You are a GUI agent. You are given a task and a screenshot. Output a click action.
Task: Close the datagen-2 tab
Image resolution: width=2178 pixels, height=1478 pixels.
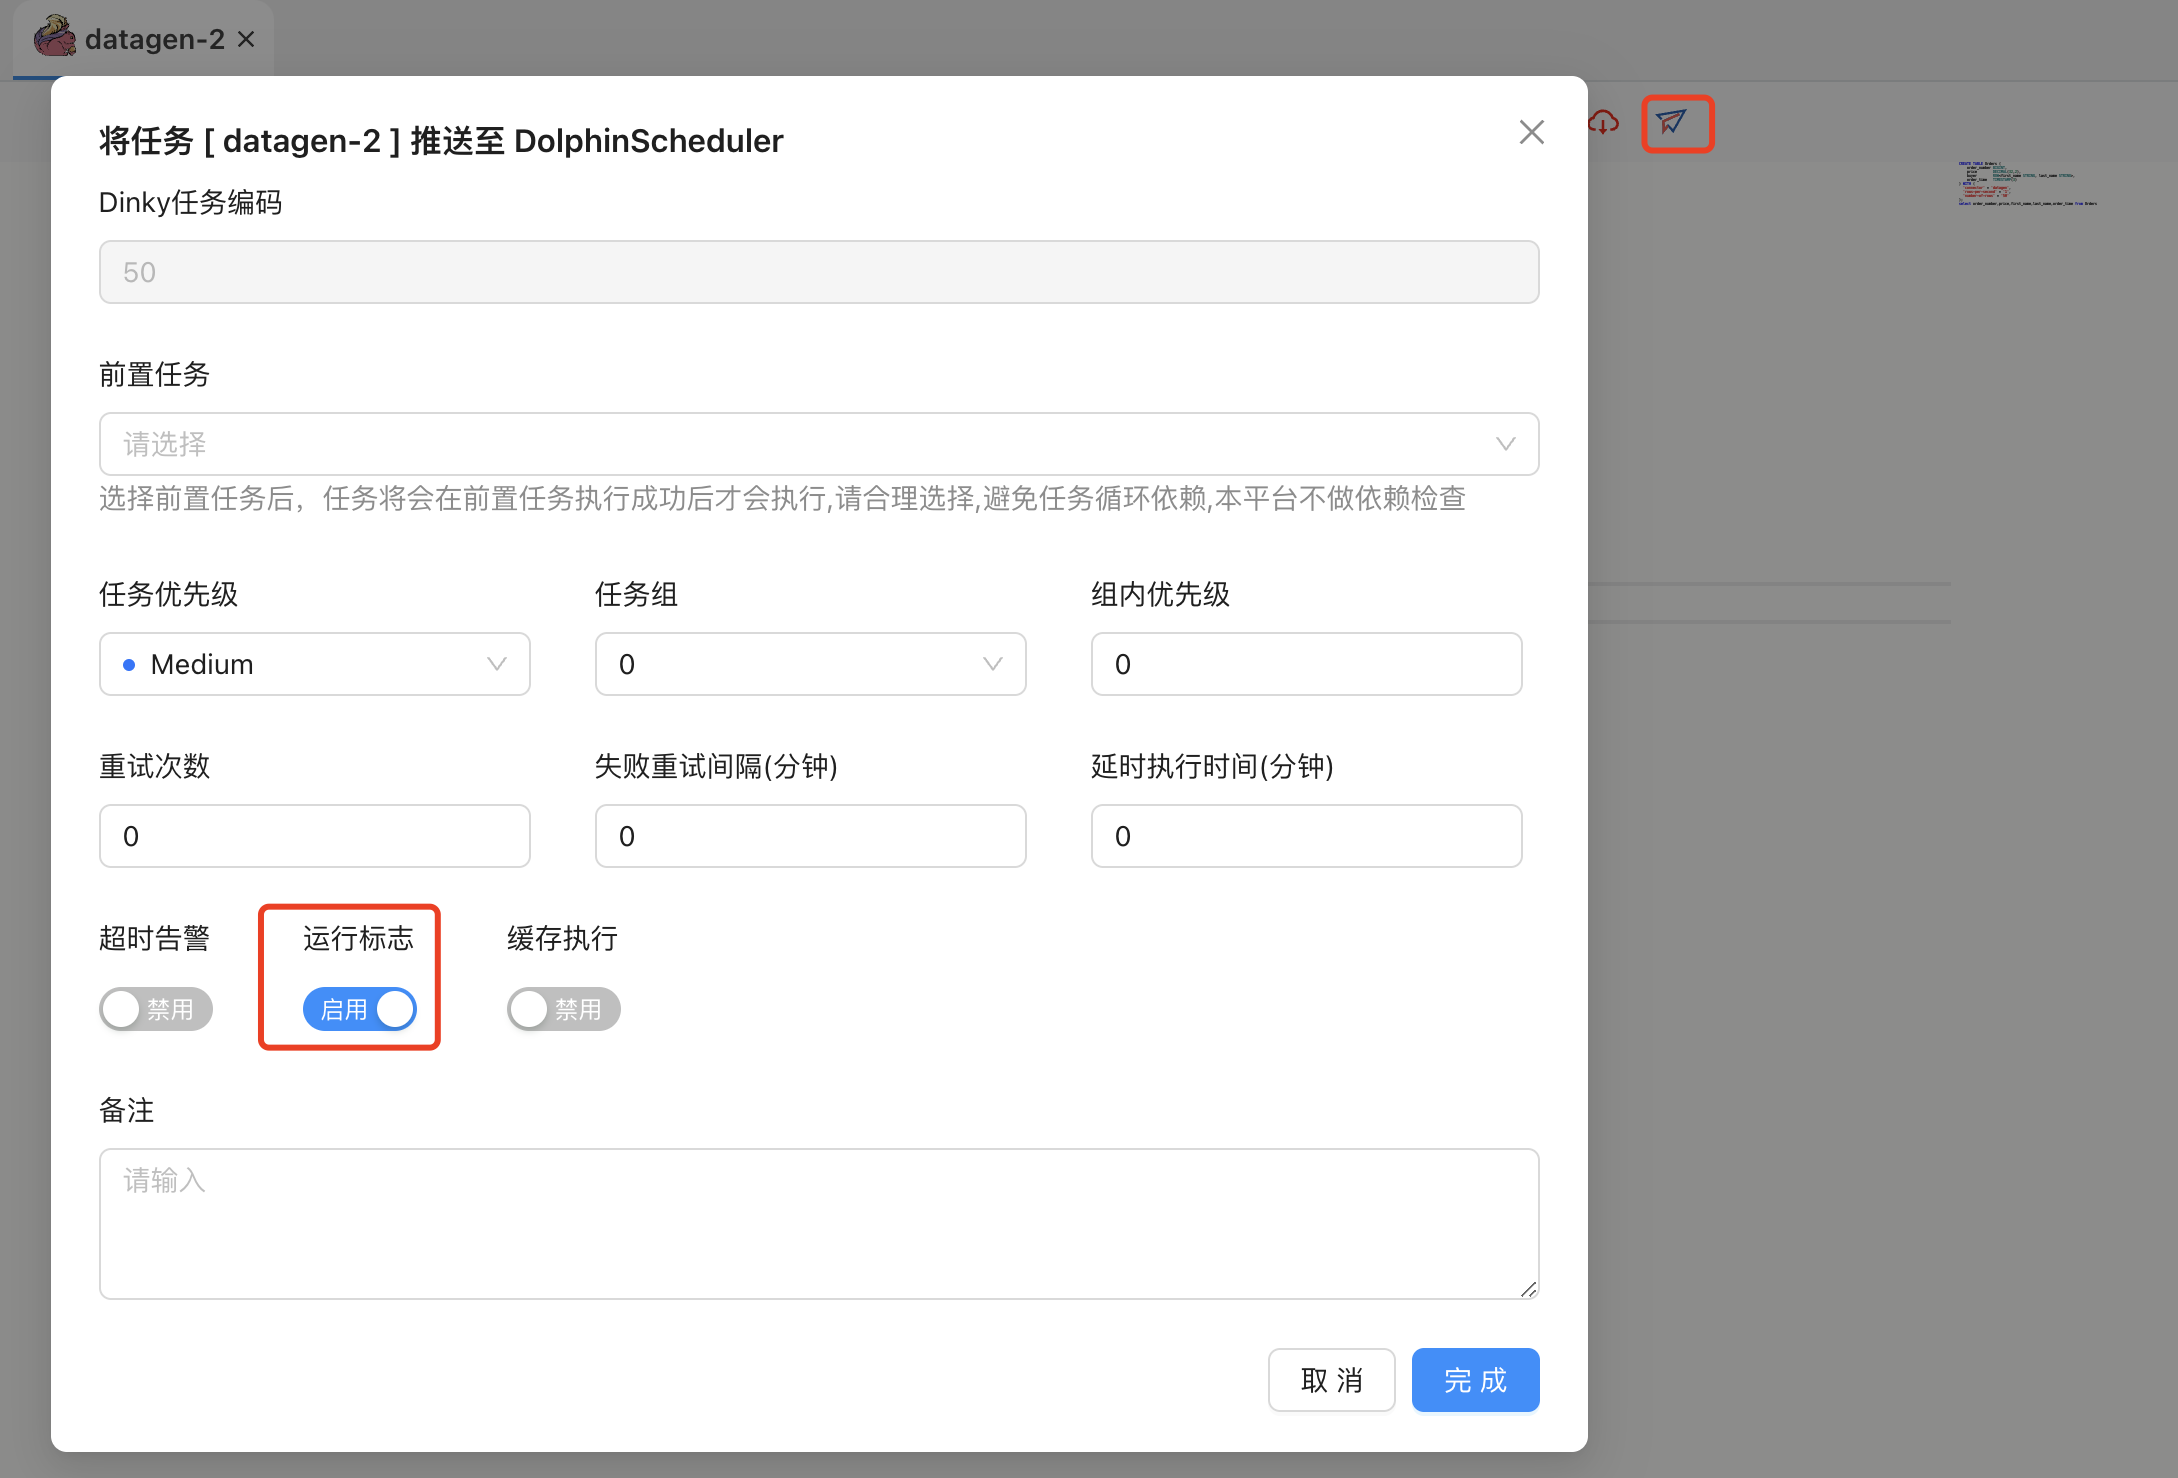point(246,39)
